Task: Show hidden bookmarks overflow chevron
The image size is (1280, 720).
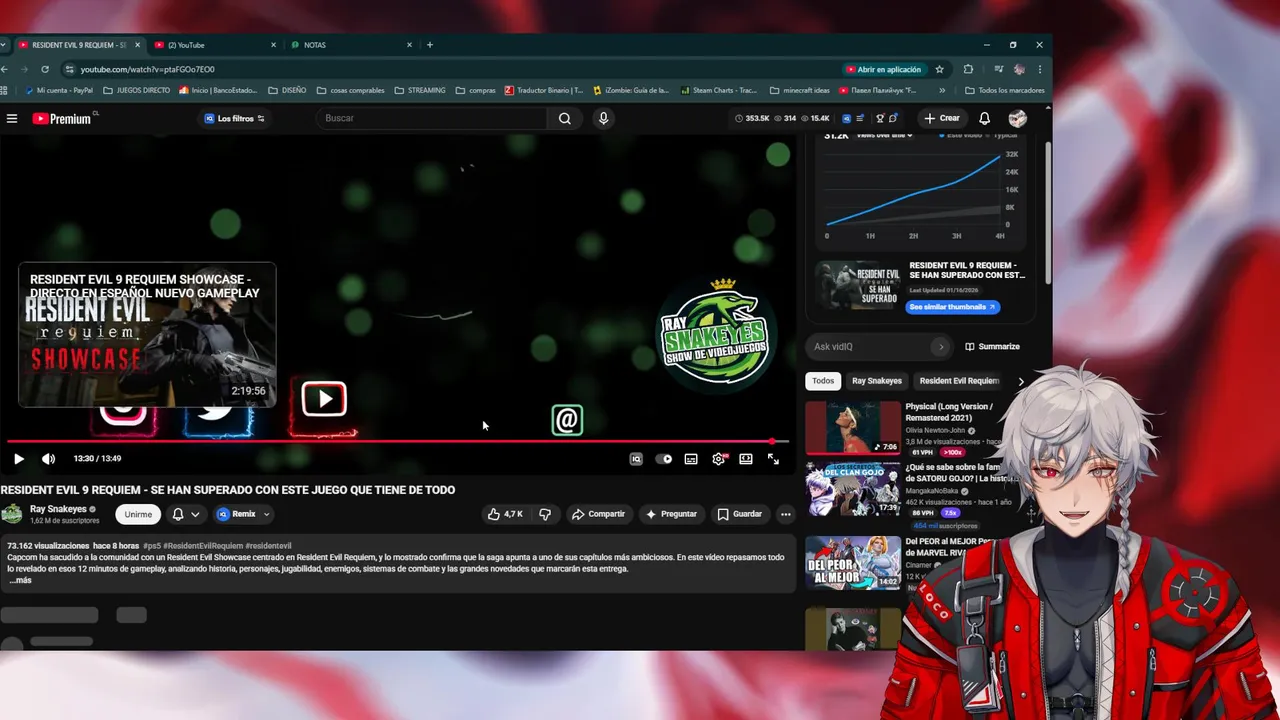Action: point(942,90)
